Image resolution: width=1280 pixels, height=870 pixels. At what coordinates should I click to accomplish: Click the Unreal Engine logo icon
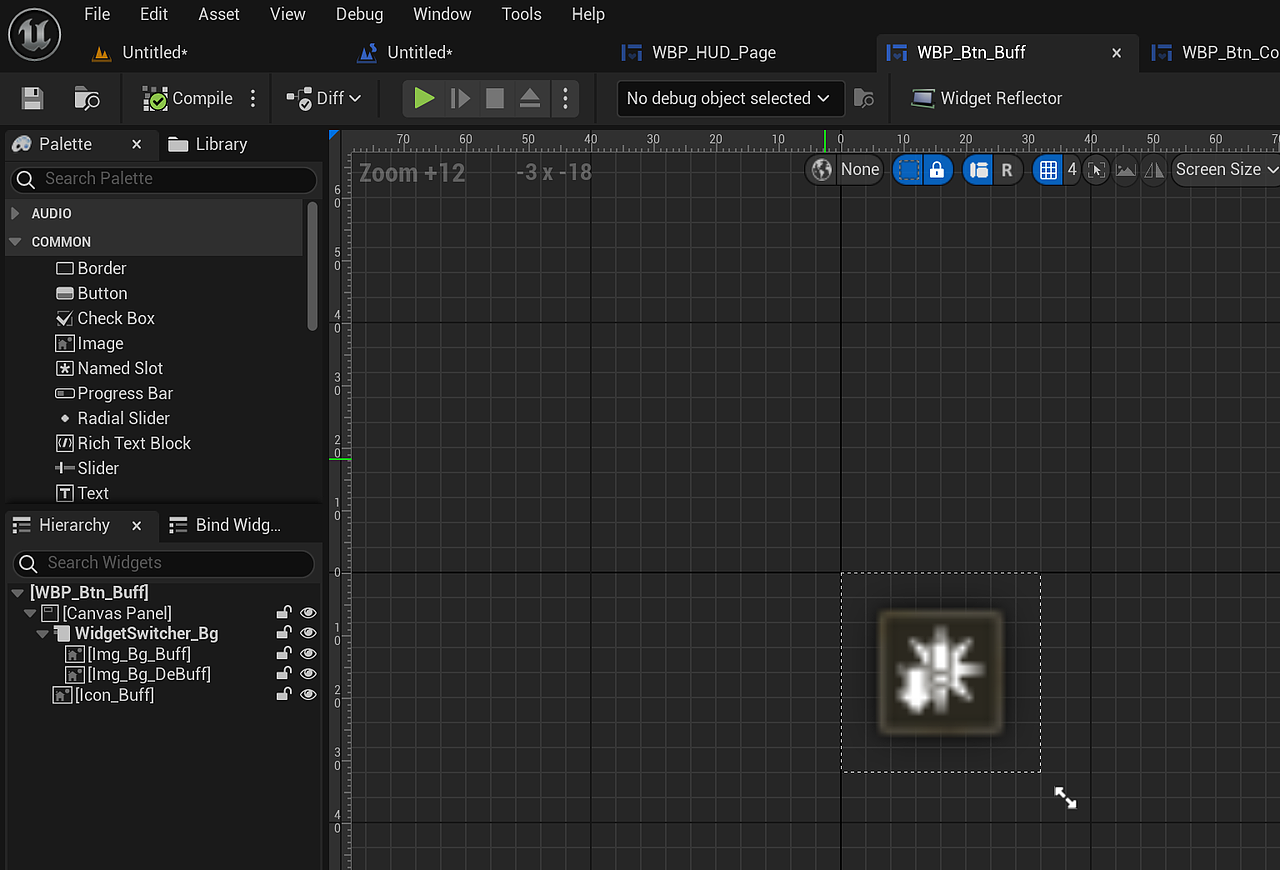point(34,33)
